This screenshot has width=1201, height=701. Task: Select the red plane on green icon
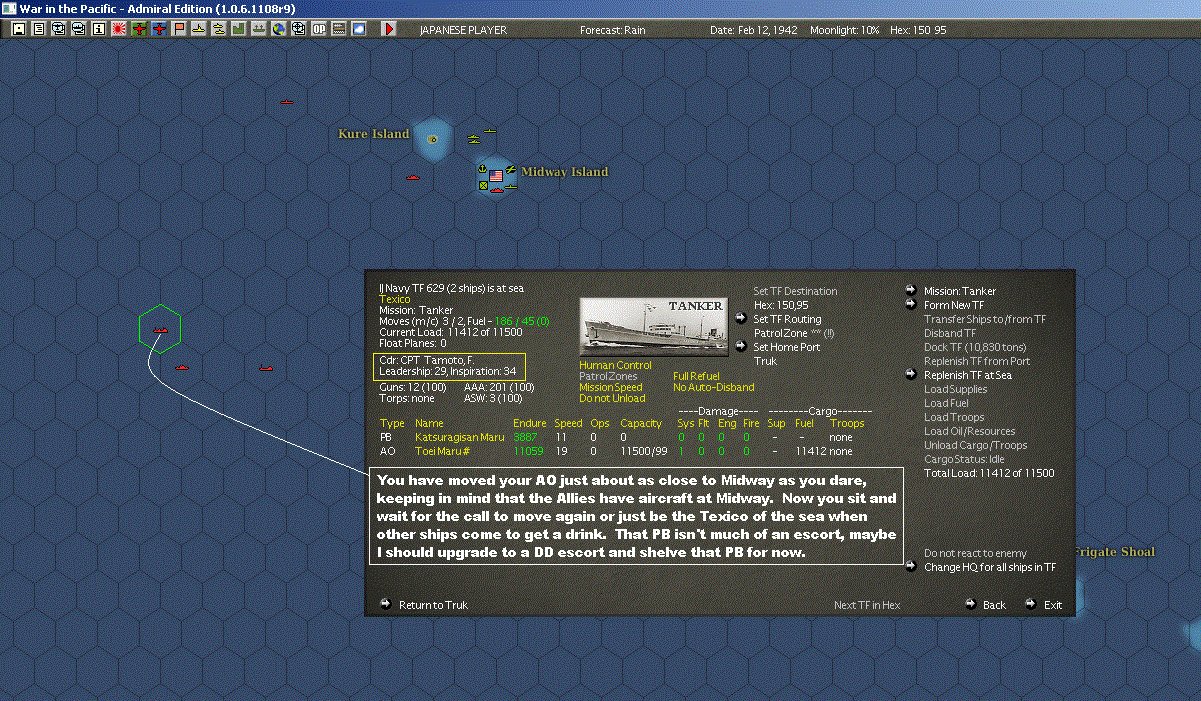[x=139, y=29]
